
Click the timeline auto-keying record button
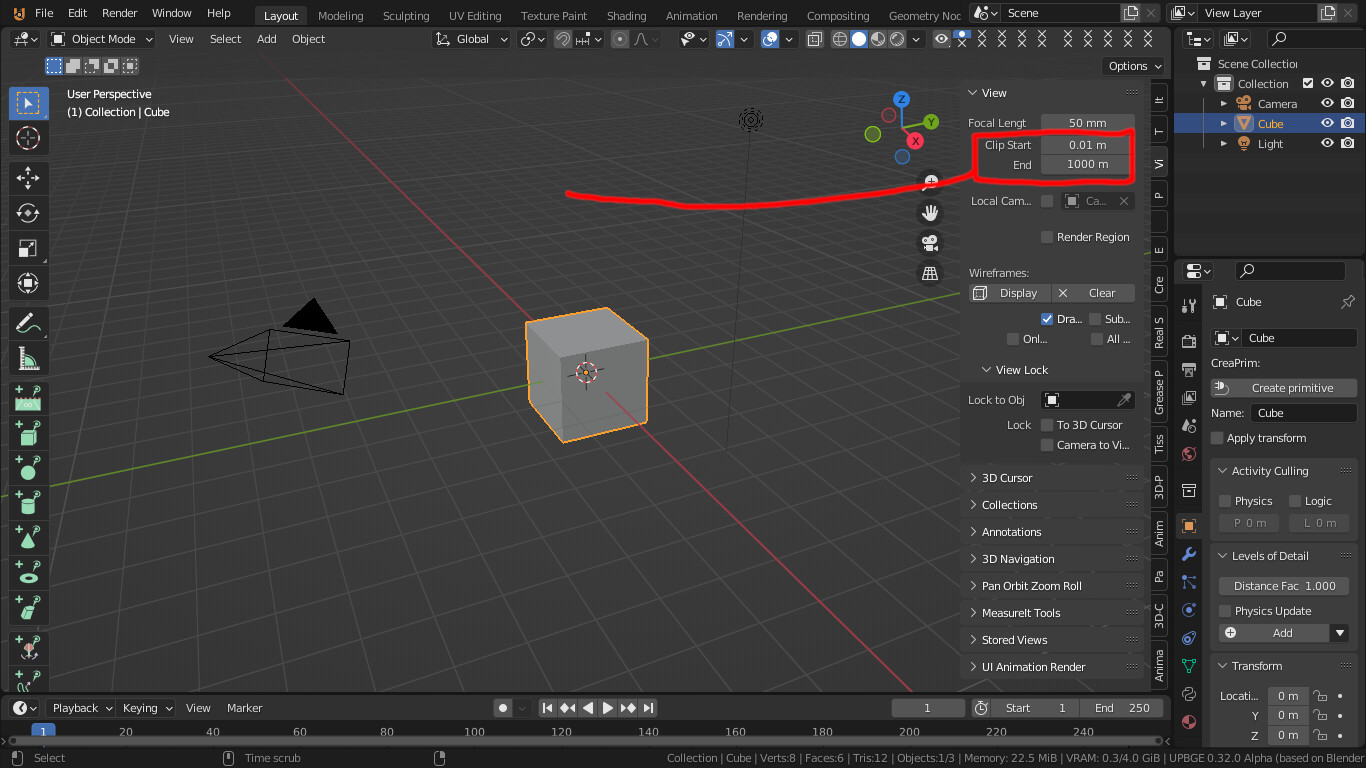[503, 708]
